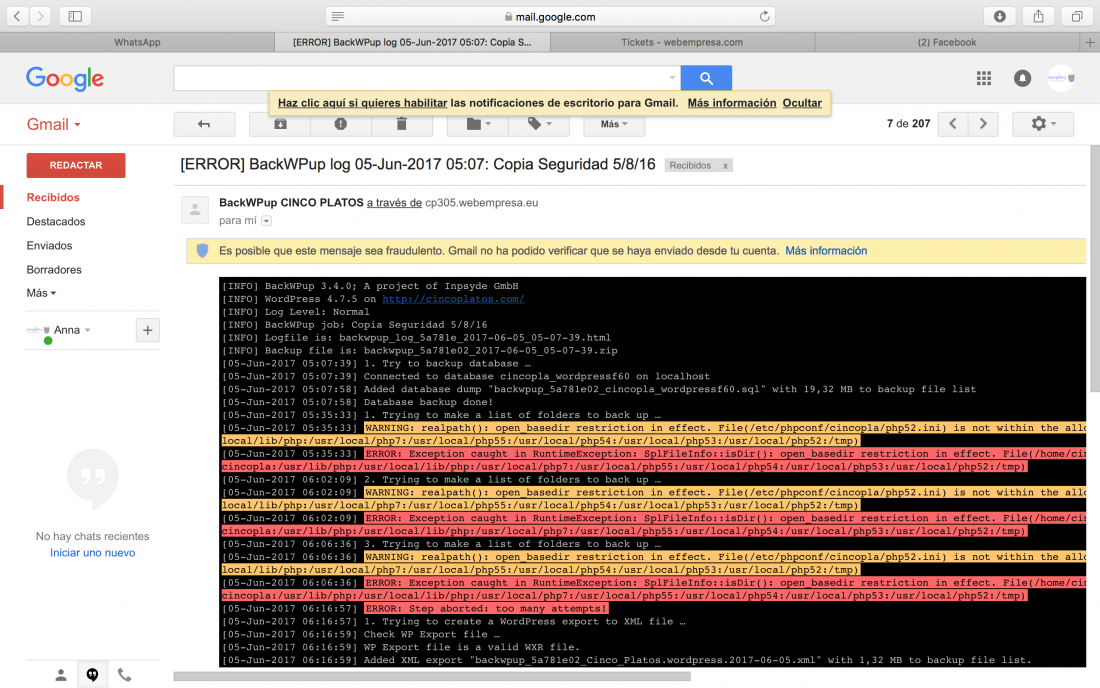
Task: Open Google notifications bell
Action: [x=1022, y=78]
